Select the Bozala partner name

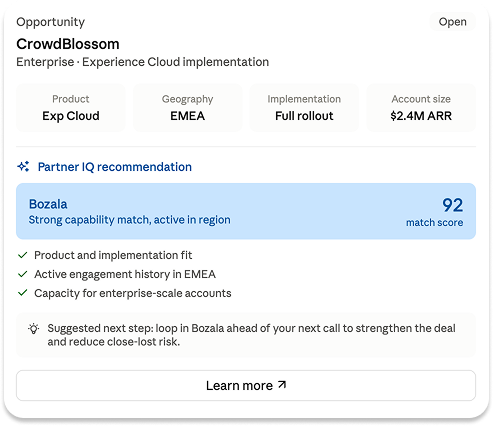pos(48,204)
